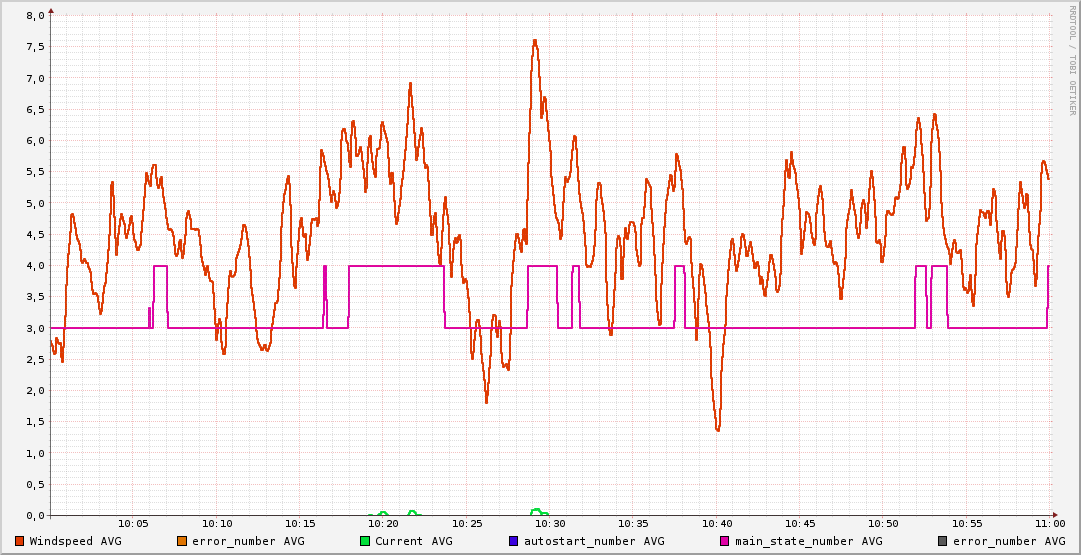
Task: Click the 10:05 time axis label
Action: click(133, 523)
